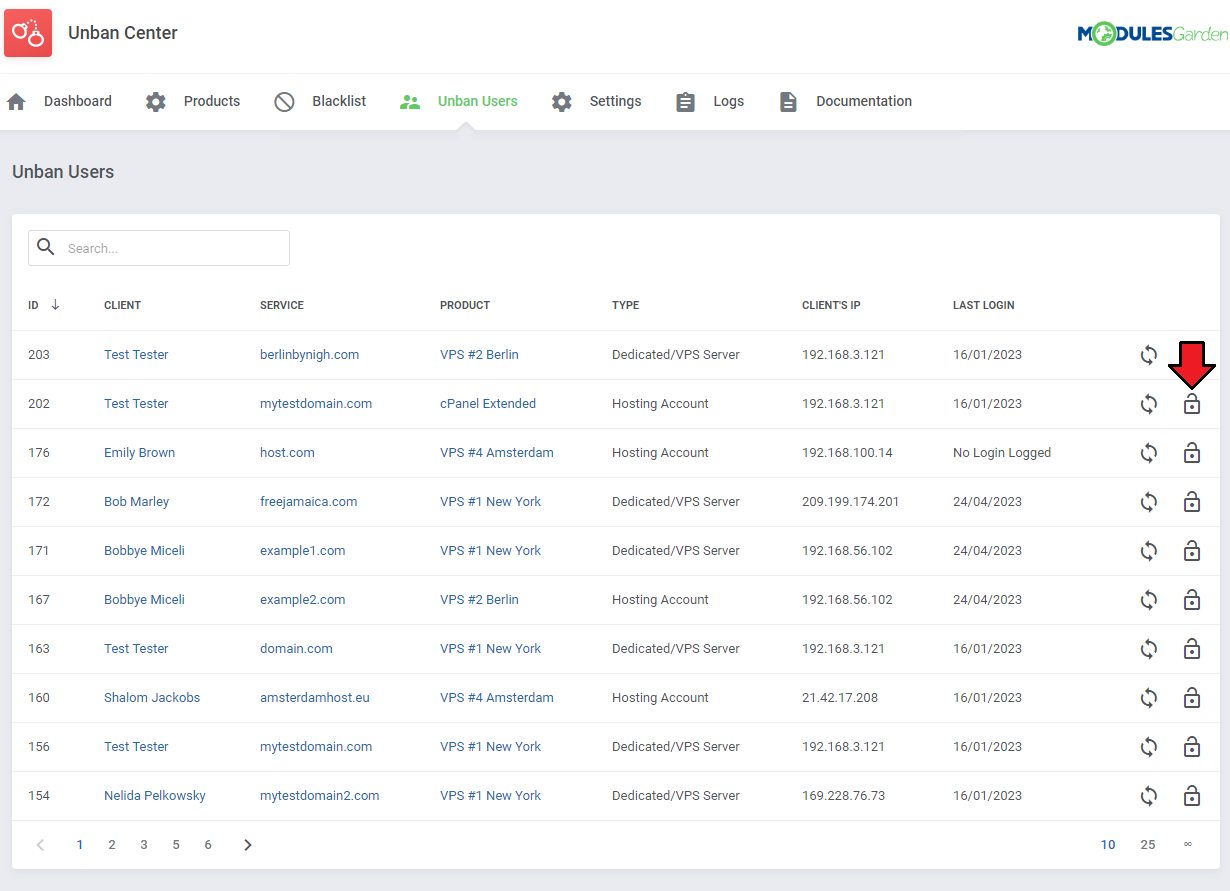
Task: Go to page 5
Action: (176, 845)
